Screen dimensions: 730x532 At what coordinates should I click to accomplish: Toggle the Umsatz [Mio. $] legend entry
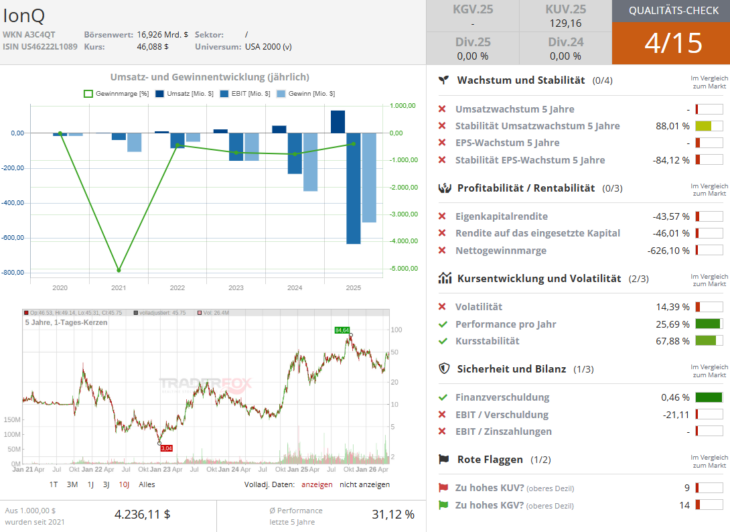point(184,94)
